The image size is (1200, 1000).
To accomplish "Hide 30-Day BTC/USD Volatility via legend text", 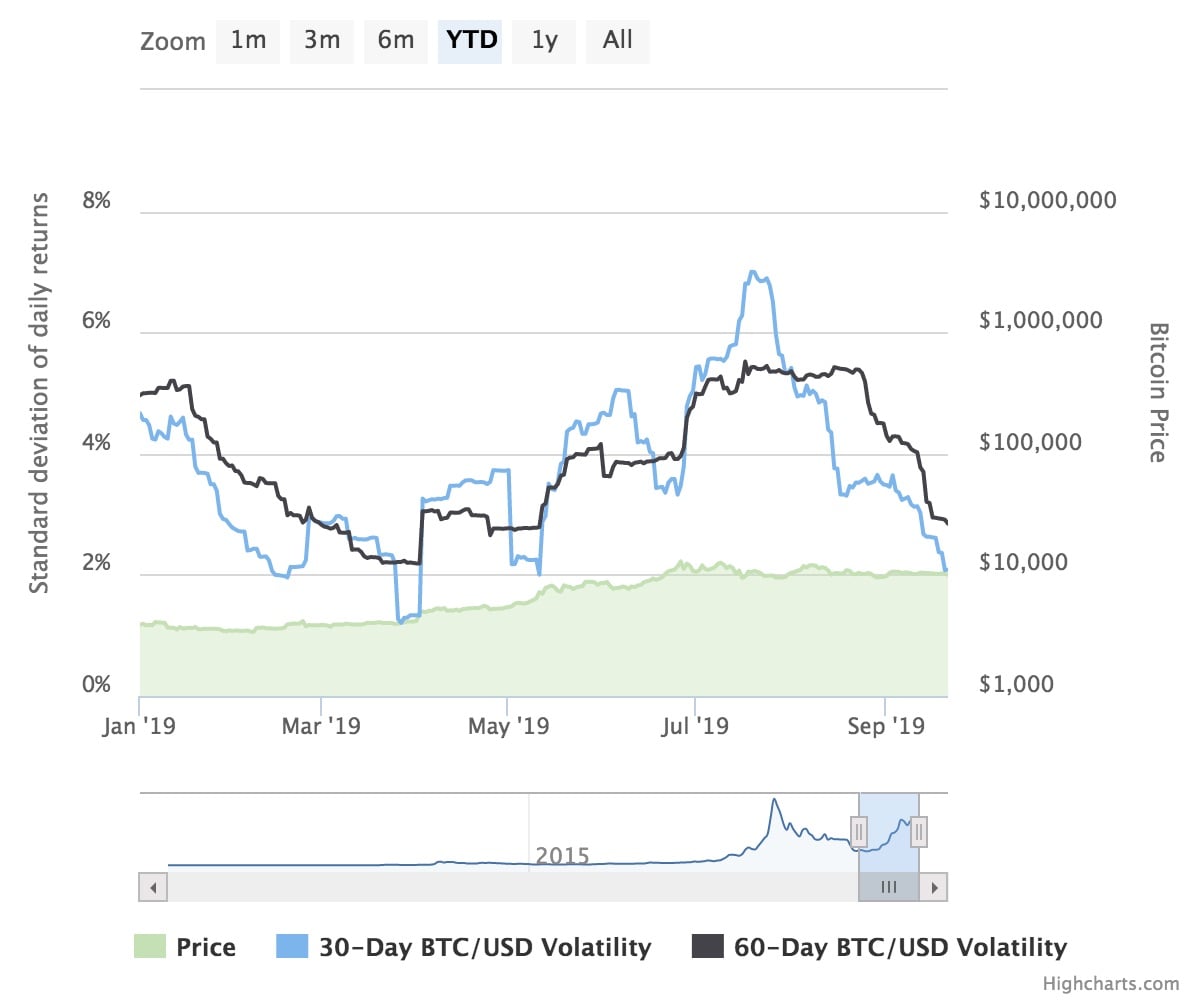I will pos(485,947).
